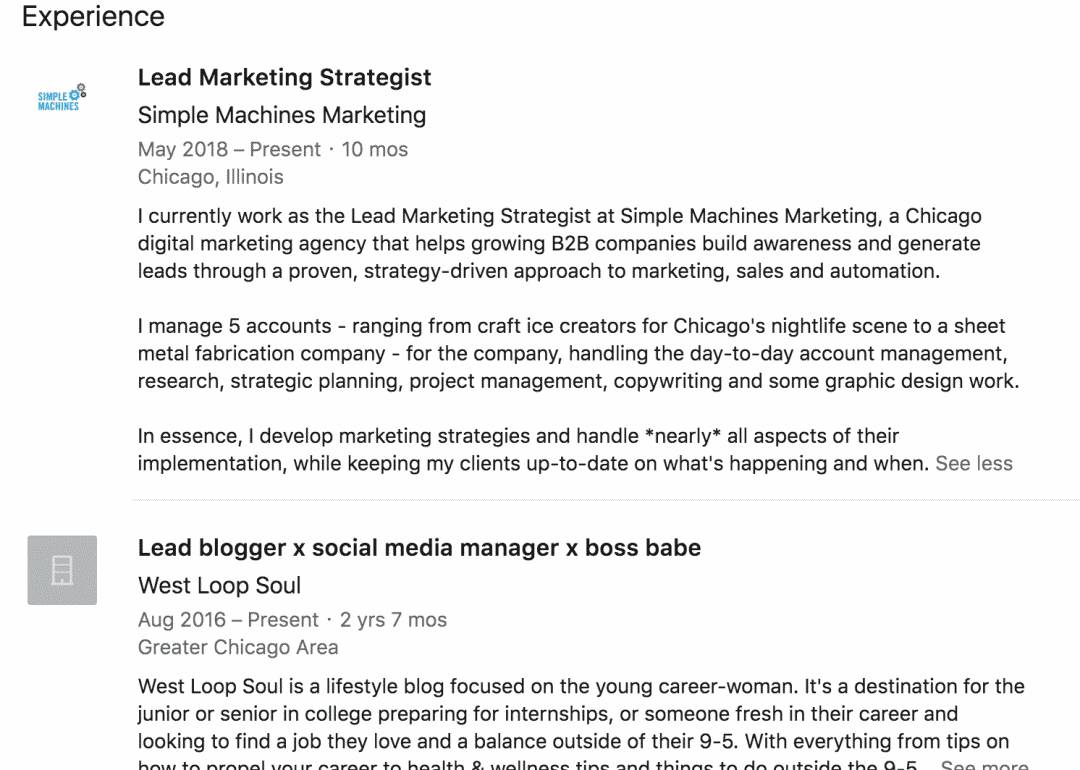Select the Greater Chicago Area location text

tap(239, 647)
